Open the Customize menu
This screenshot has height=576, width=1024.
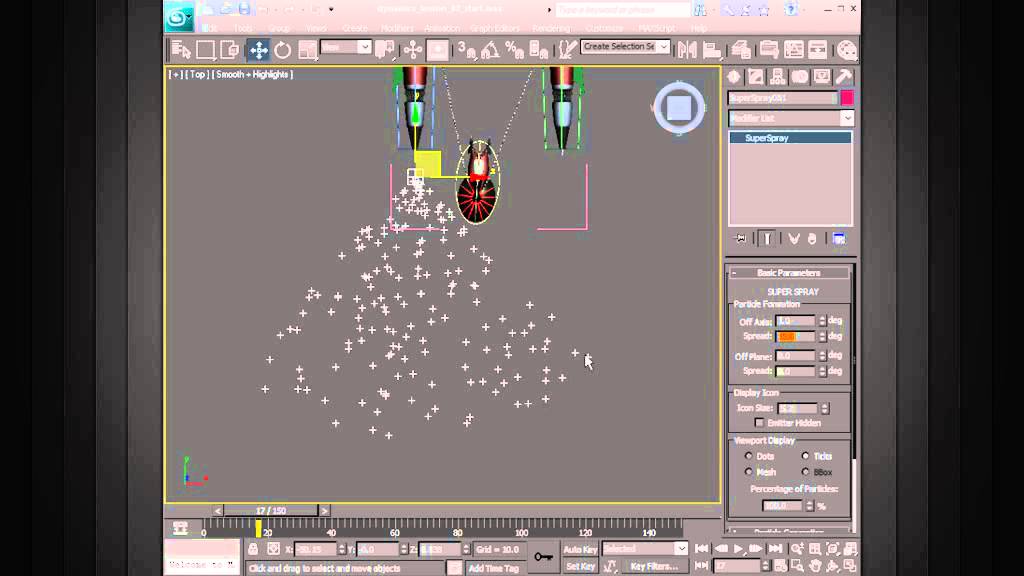click(604, 29)
